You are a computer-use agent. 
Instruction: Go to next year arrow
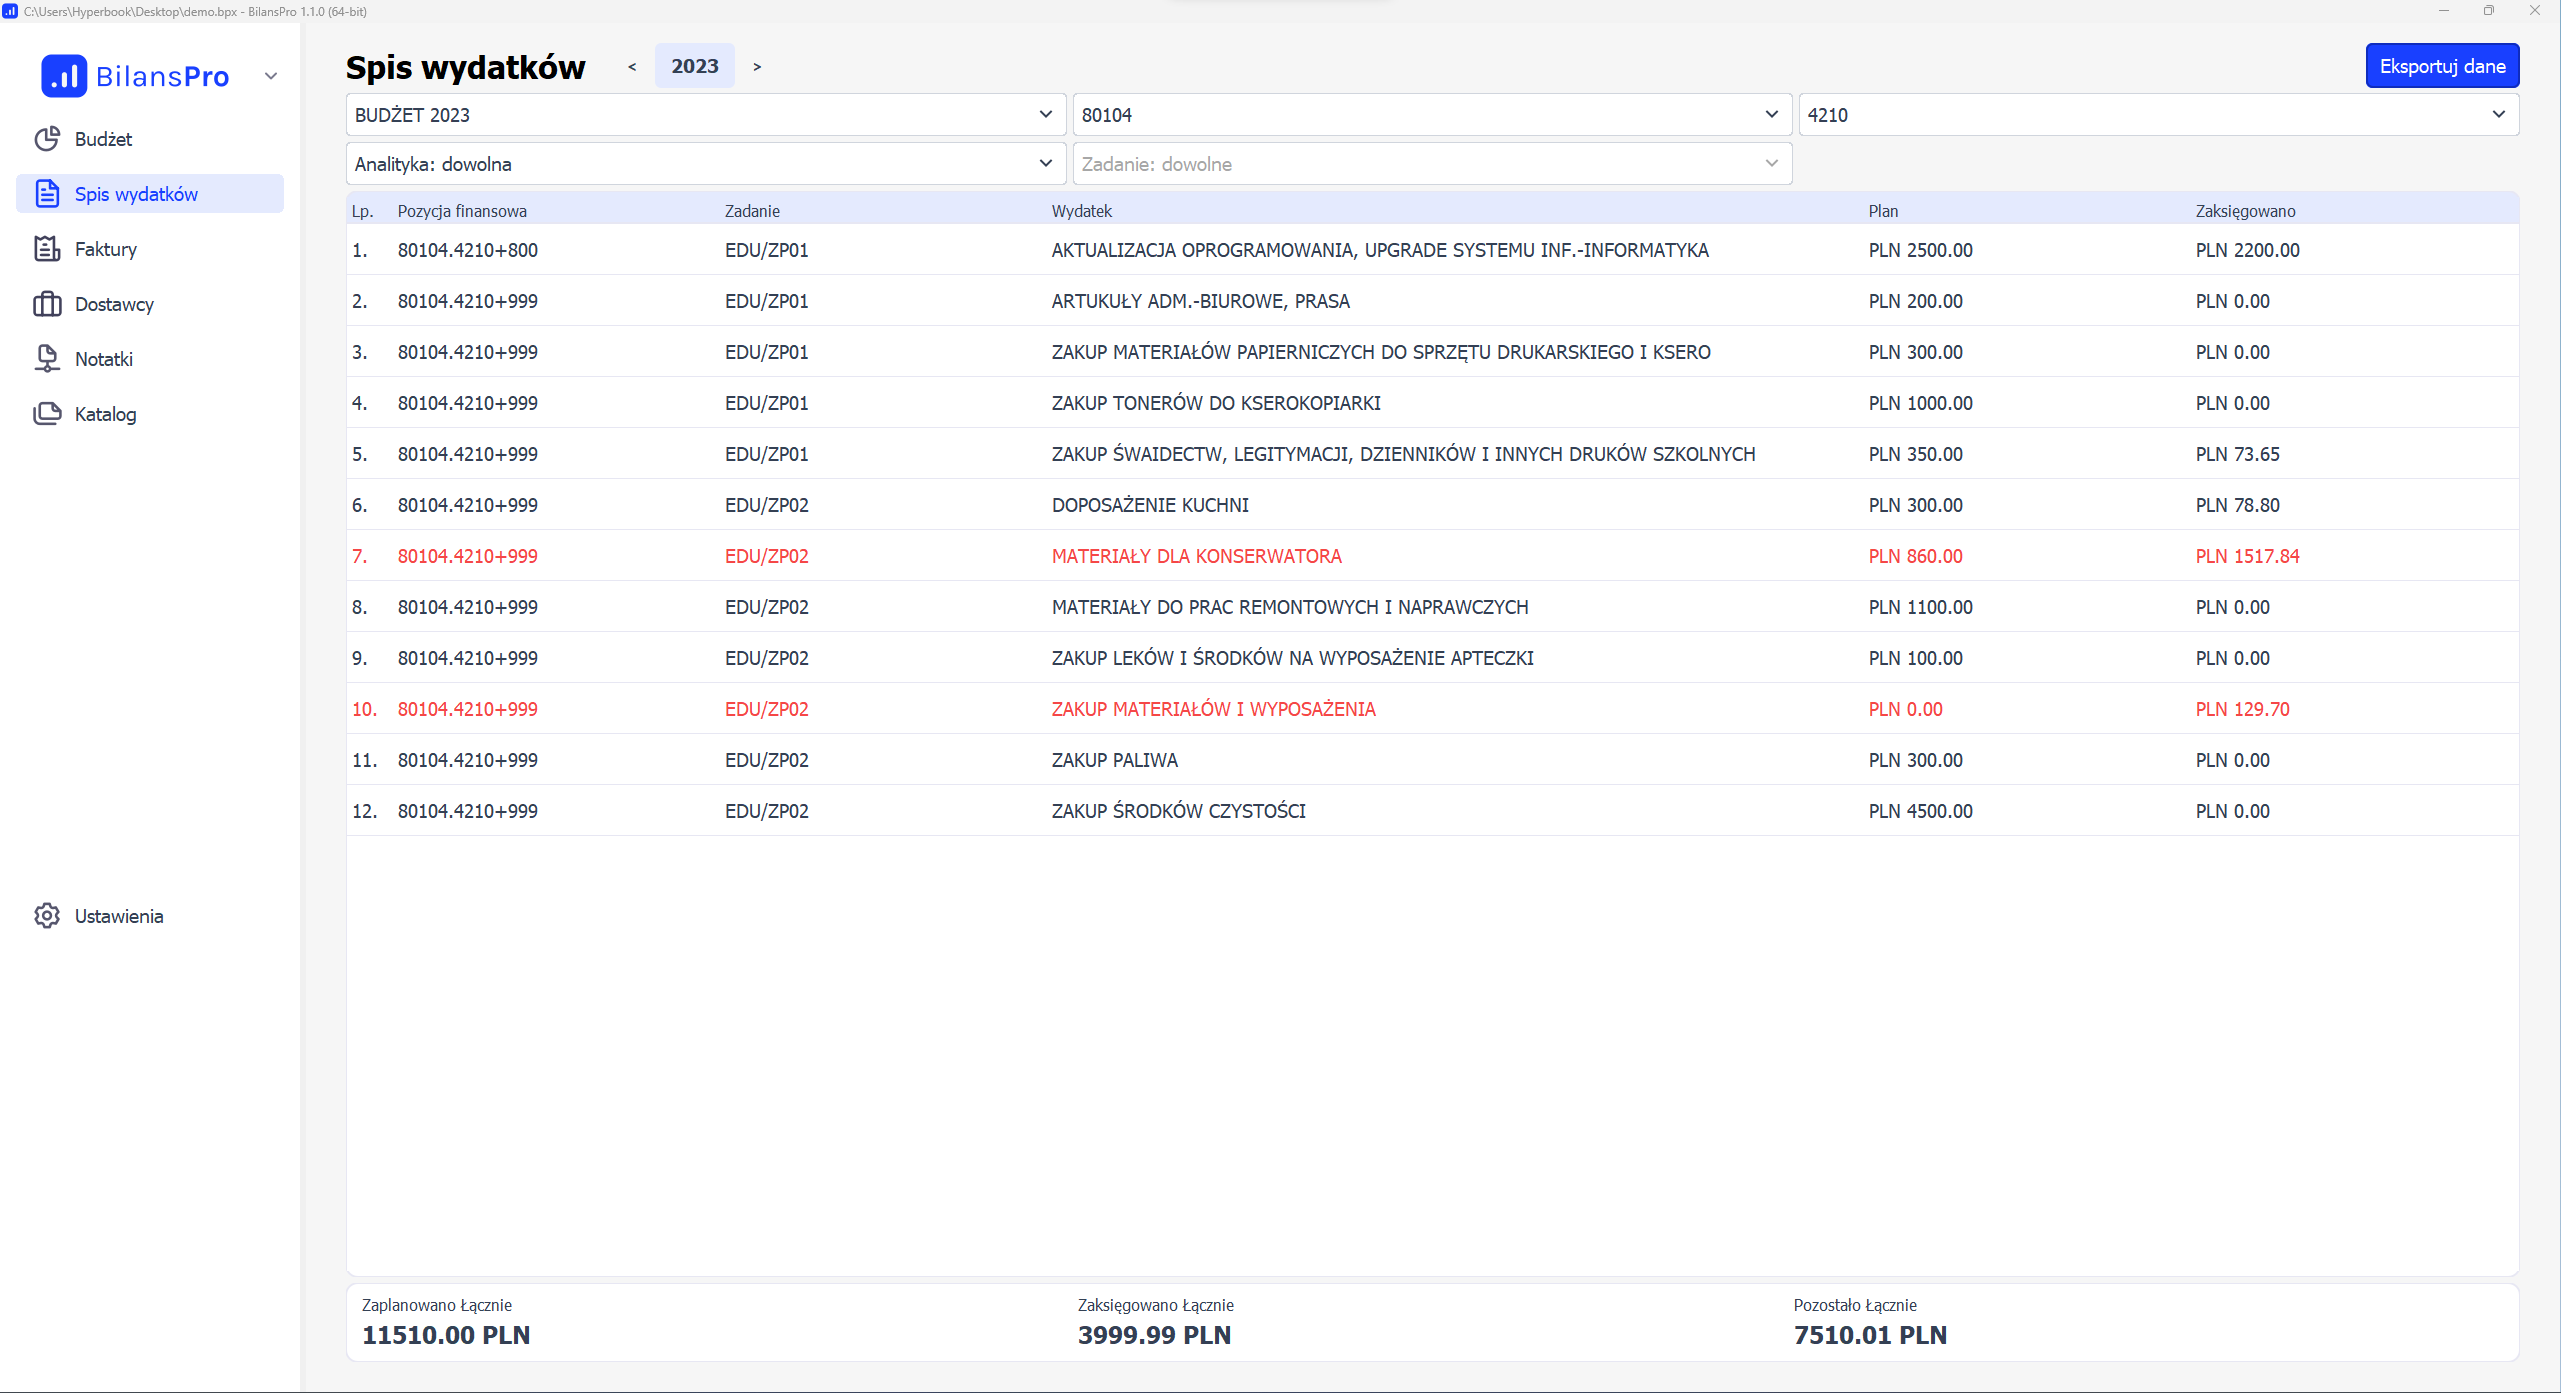point(757,66)
